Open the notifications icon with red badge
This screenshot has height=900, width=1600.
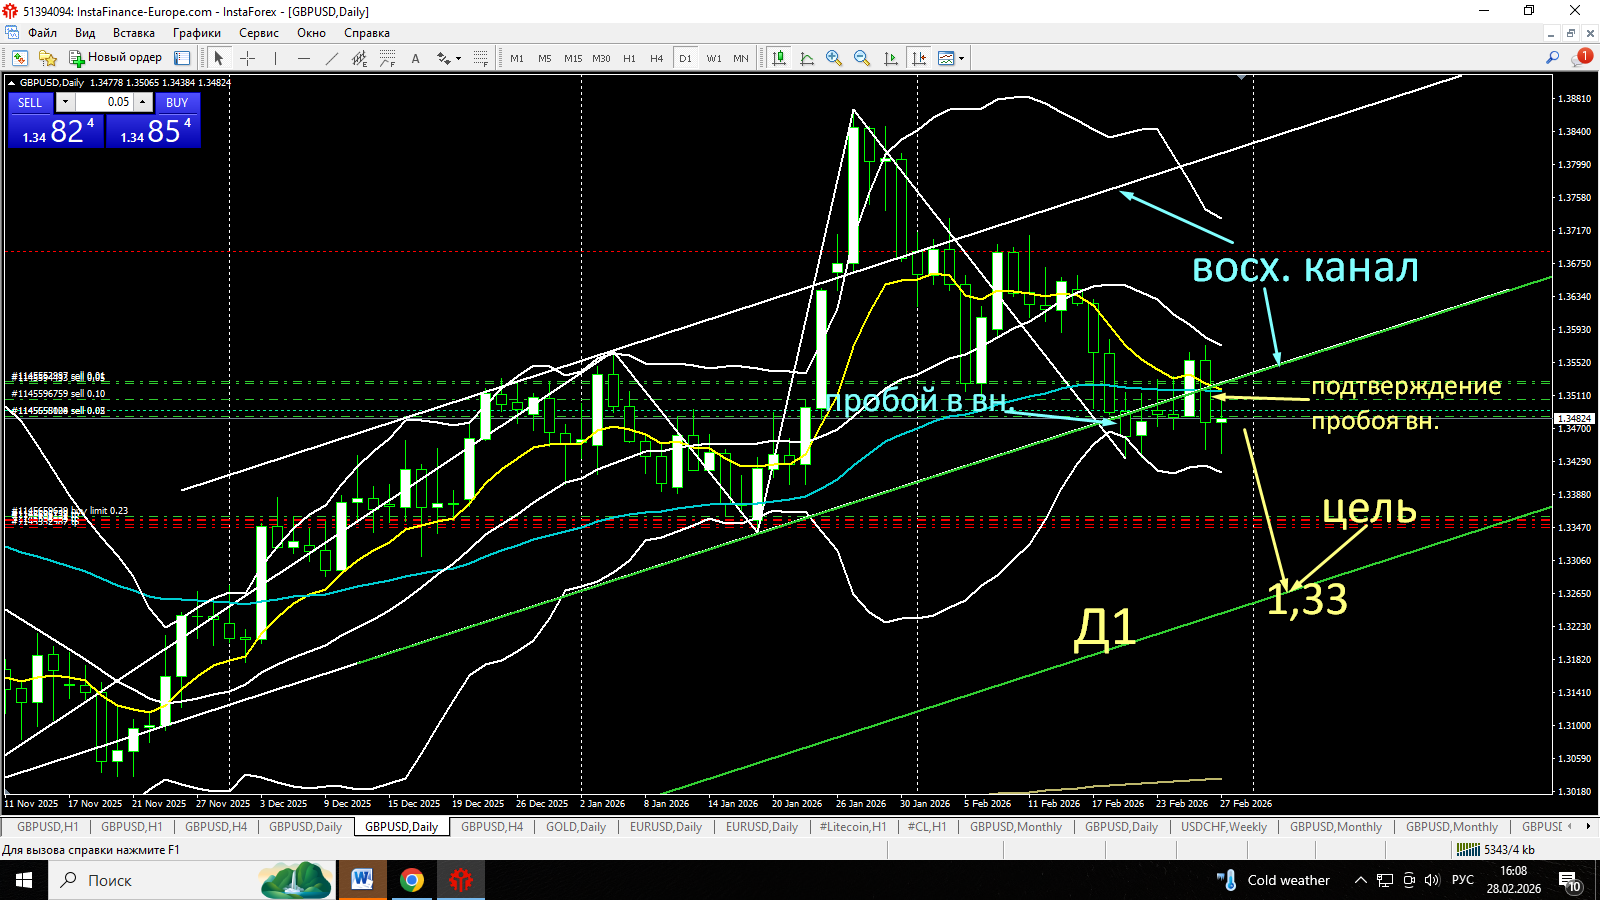(x=1581, y=58)
